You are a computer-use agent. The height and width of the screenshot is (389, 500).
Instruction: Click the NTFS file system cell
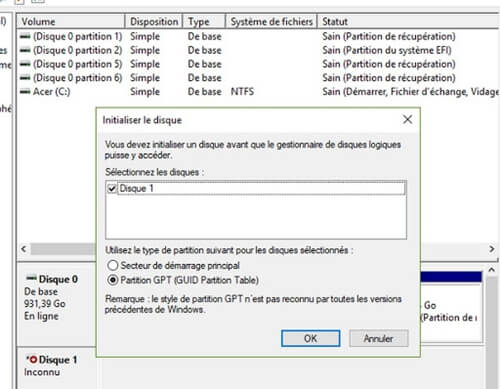(242, 92)
